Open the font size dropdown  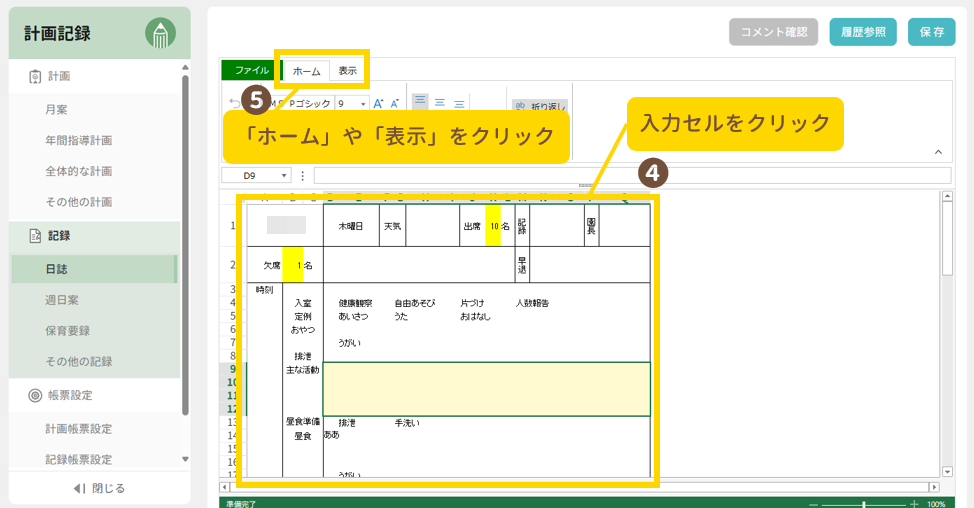click(x=362, y=103)
